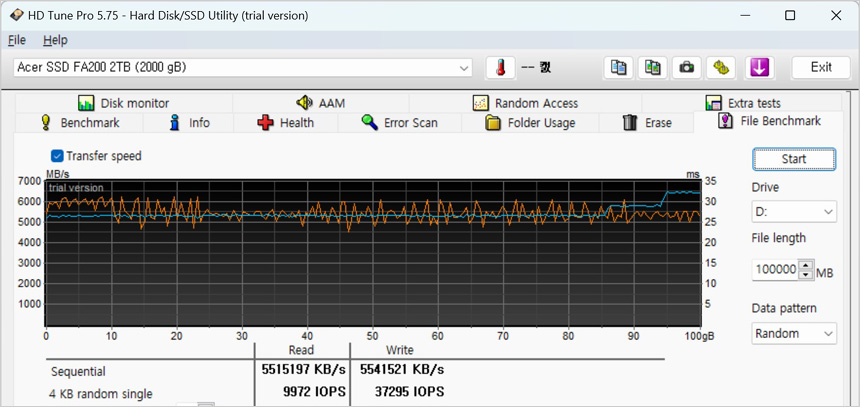Expand the Data pattern dropdown
This screenshot has width=860, height=407.
click(794, 333)
